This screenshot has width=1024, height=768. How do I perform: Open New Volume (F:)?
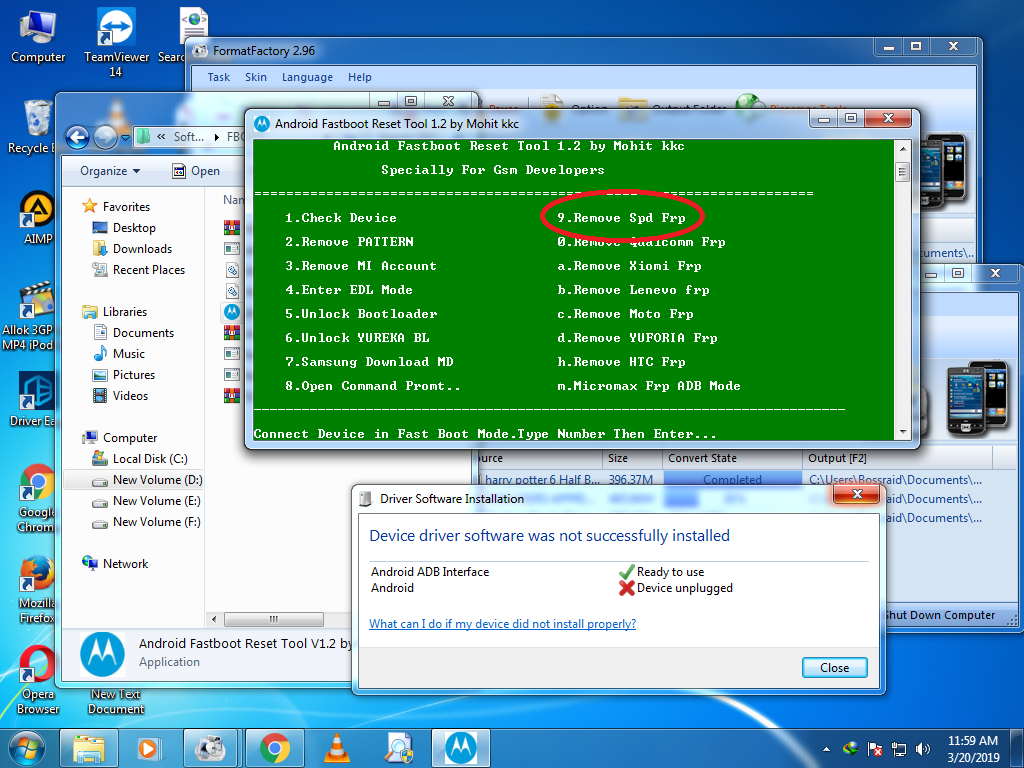click(146, 522)
